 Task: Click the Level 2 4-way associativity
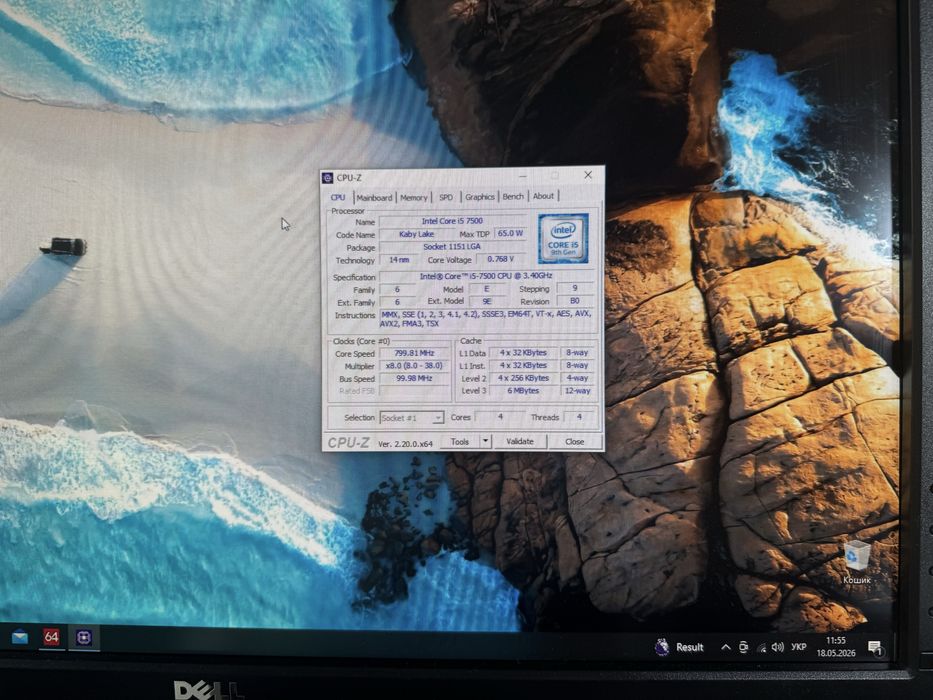[x=577, y=378]
